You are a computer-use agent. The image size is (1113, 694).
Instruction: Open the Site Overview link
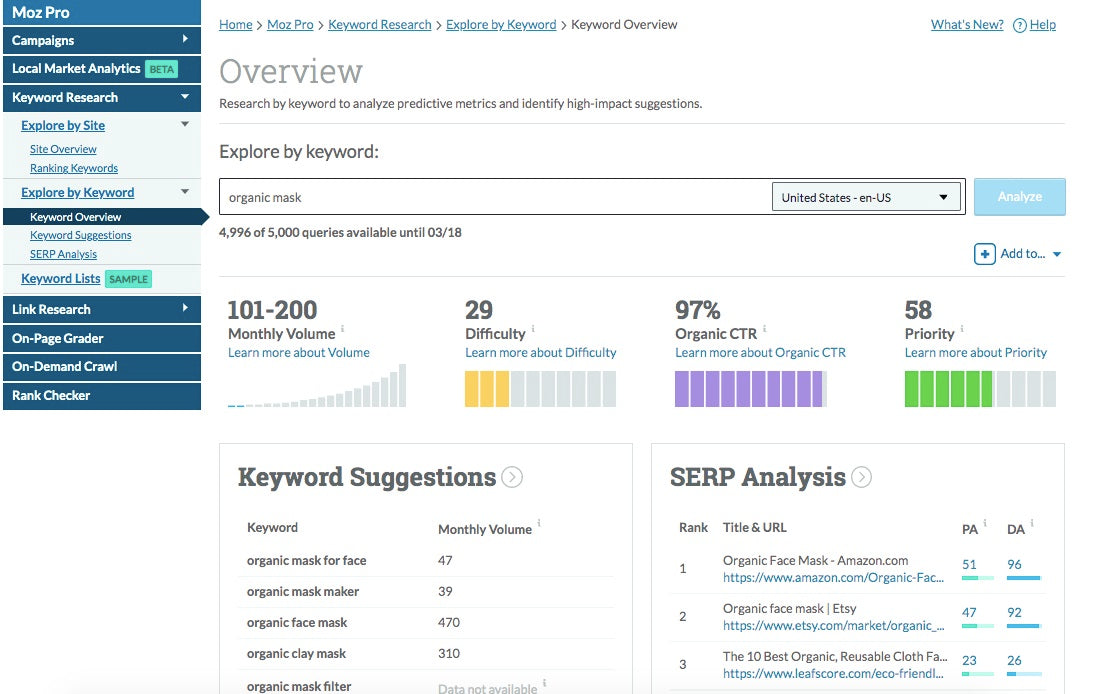point(63,149)
